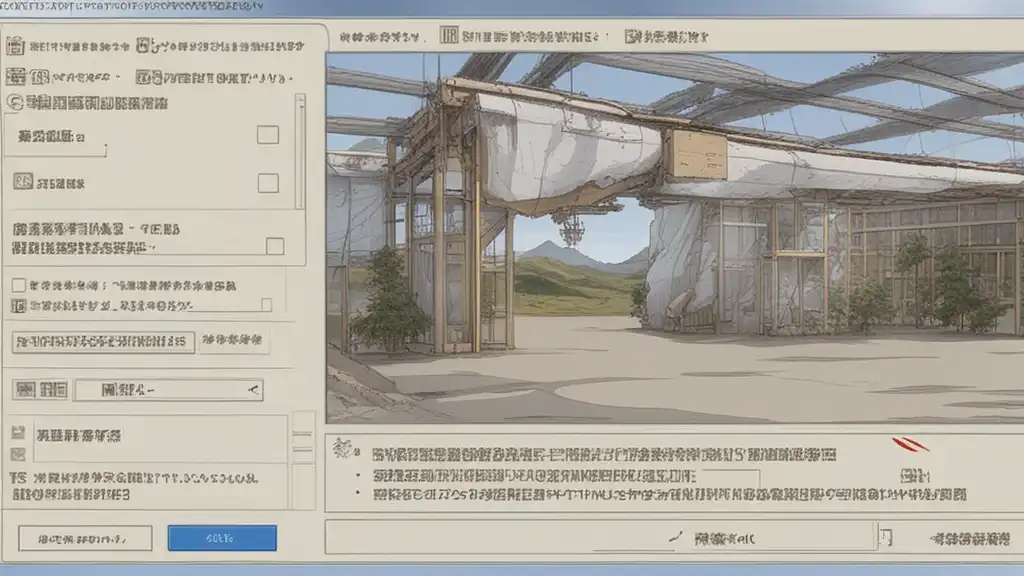Tick the second checkbox in the scrollable list
This screenshot has width=1024, height=576.
pyautogui.click(x=267, y=183)
